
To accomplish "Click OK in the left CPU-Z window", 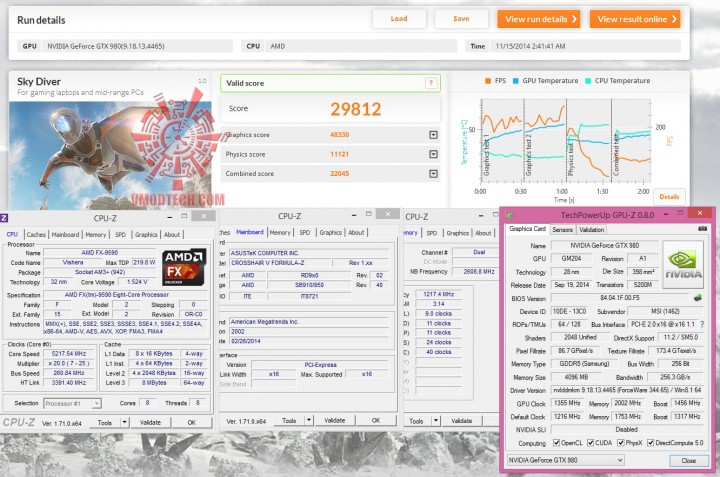I will click(x=191, y=422).
